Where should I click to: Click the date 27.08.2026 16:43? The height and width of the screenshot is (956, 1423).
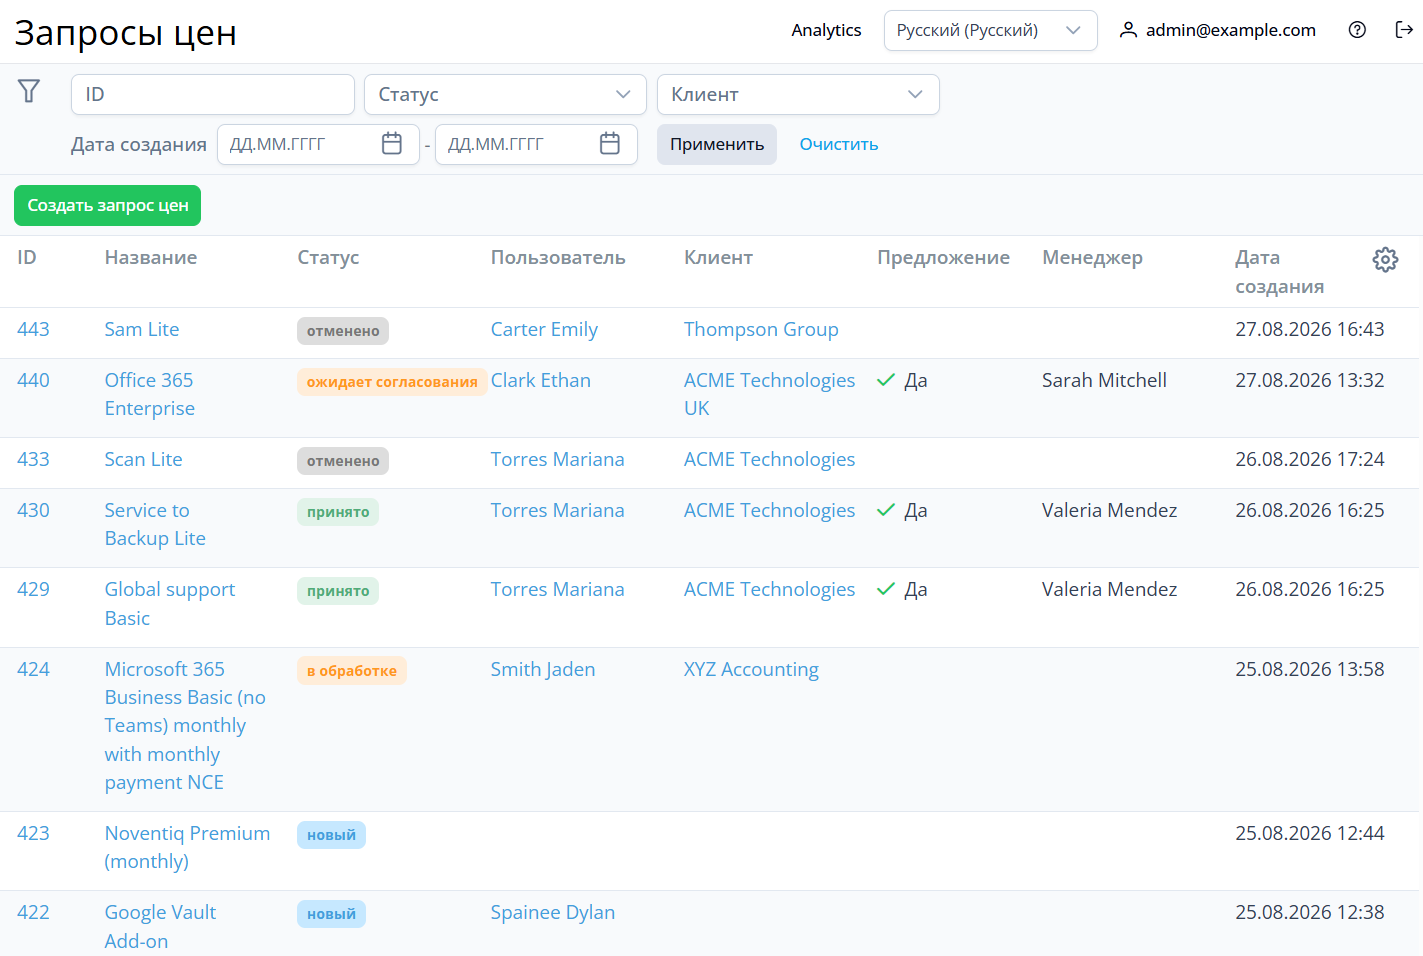click(1309, 329)
